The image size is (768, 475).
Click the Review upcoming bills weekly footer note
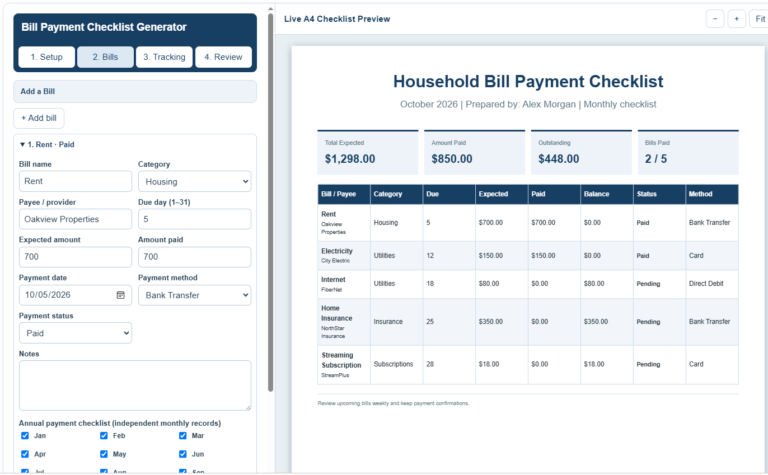coord(393,404)
